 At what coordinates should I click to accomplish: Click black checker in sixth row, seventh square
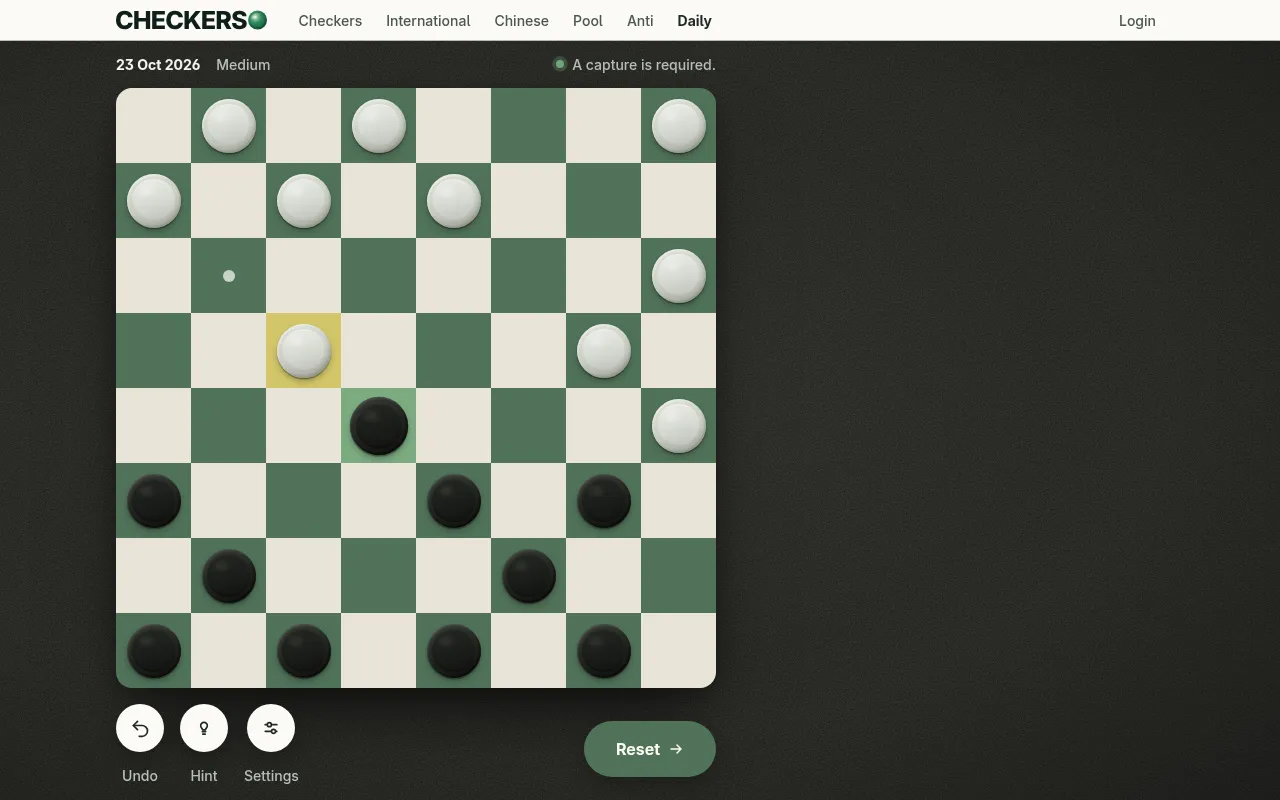(x=604, y=501)
